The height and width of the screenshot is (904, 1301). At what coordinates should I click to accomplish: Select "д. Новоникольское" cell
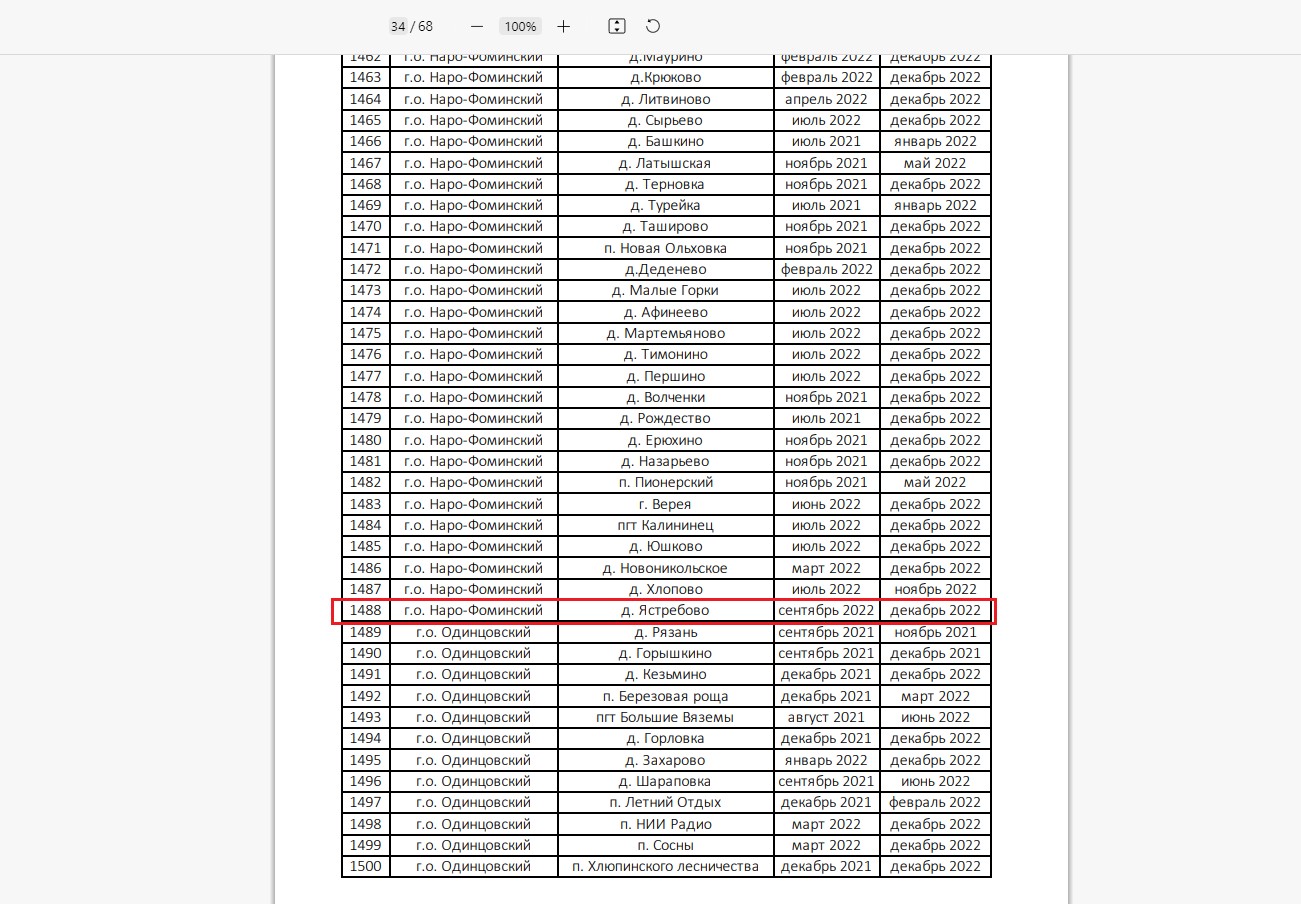tap(665, 568)
